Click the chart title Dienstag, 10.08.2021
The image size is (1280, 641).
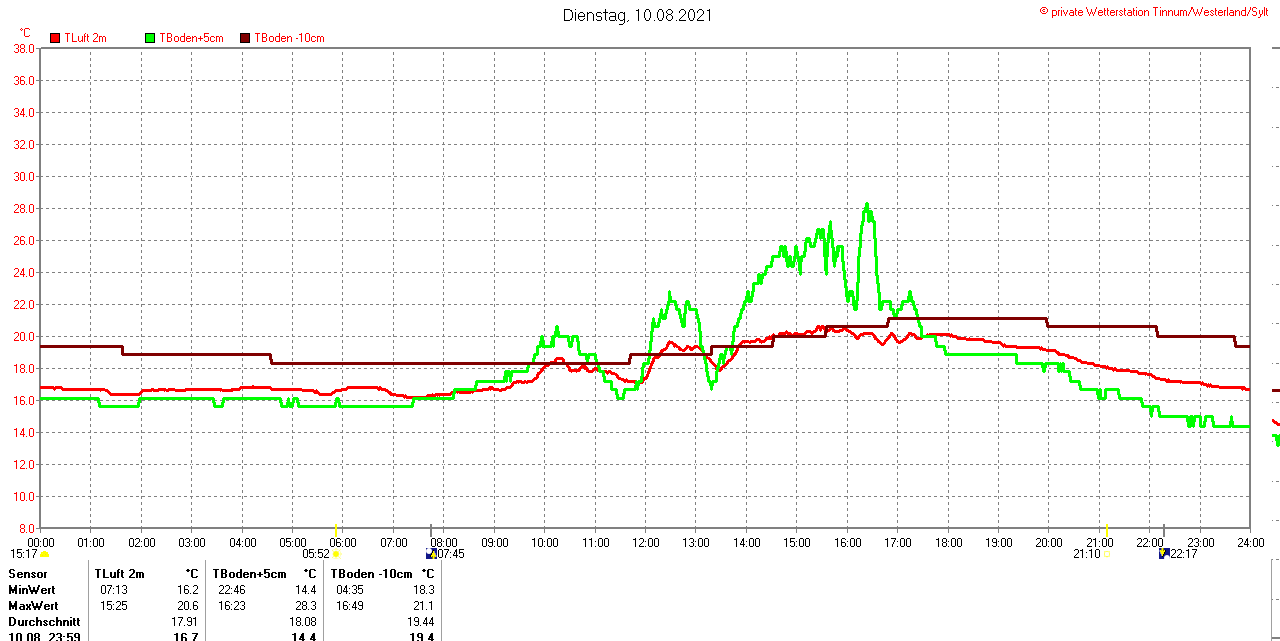[x=638, y=15]
